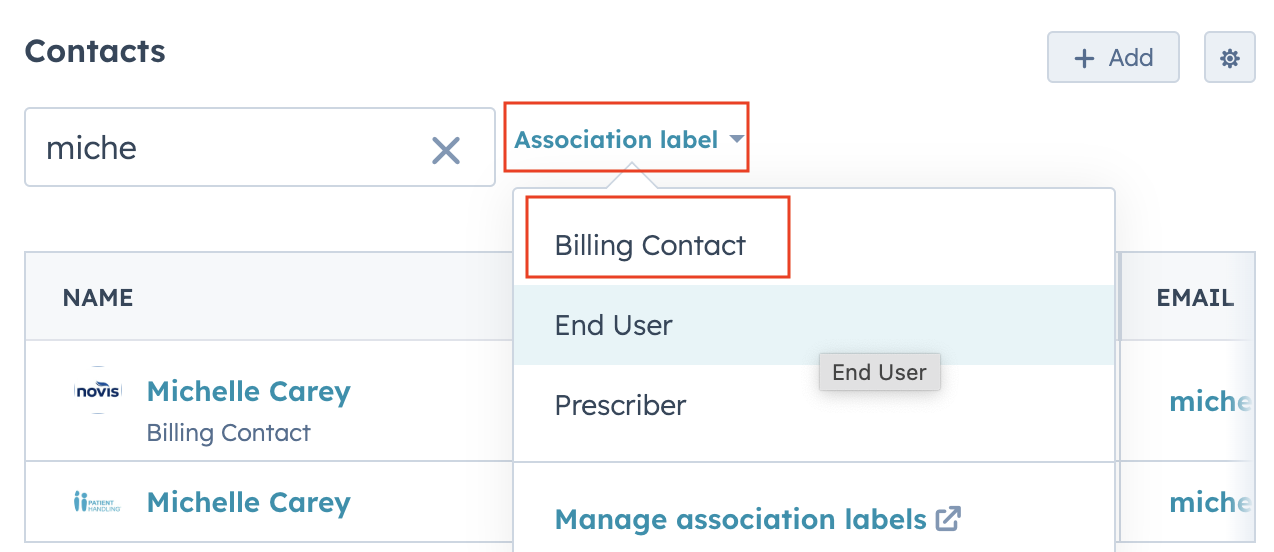This screenshot has width=1274, height=552.
Task: Choose End User in the association list
Action: pyautogui.click(x=613, y=325)
